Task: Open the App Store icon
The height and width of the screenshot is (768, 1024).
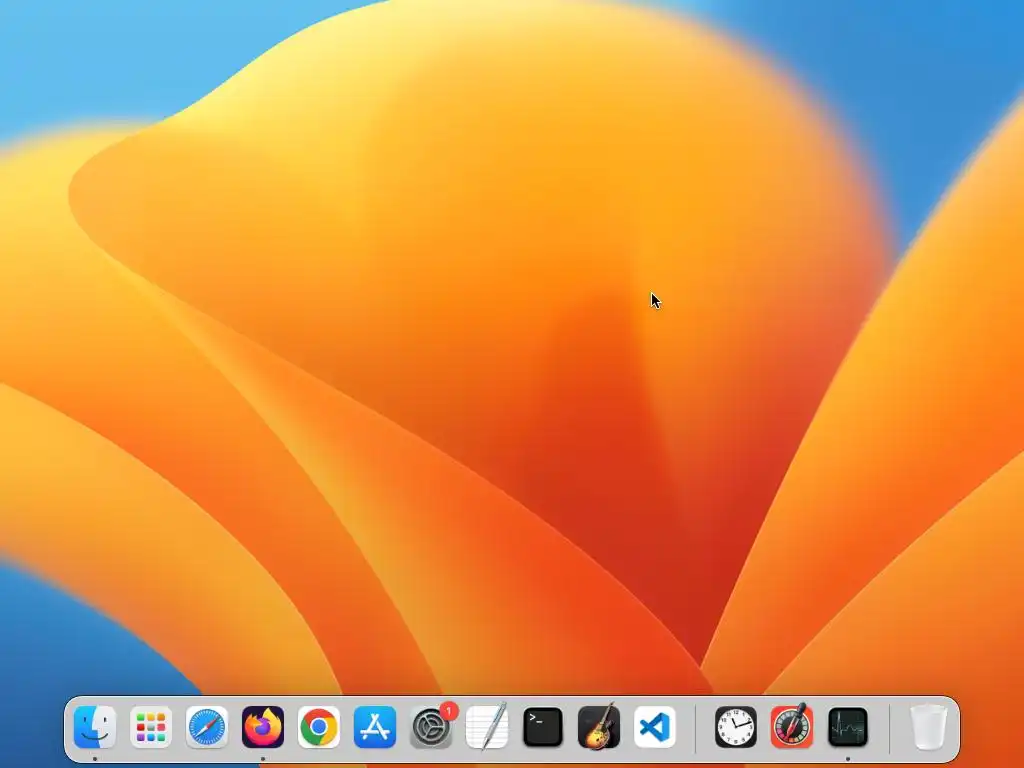Action: pyautogui.click(x=375, y=727)
